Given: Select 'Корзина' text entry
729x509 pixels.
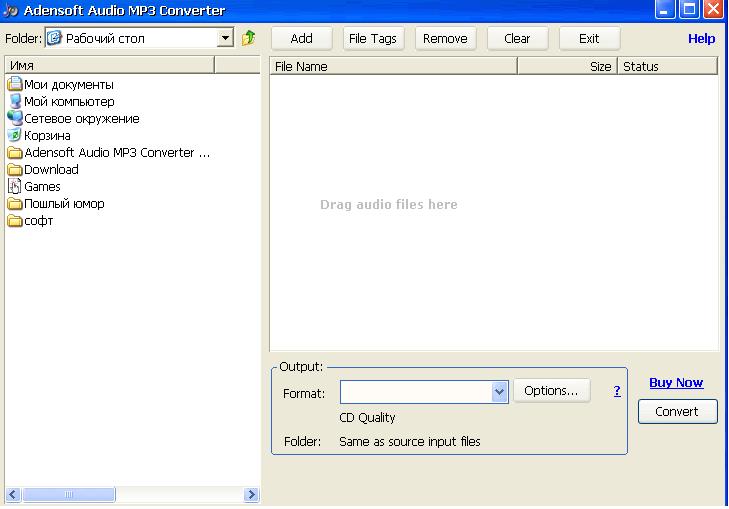Looking at the screenshot, I should point(47,136).
